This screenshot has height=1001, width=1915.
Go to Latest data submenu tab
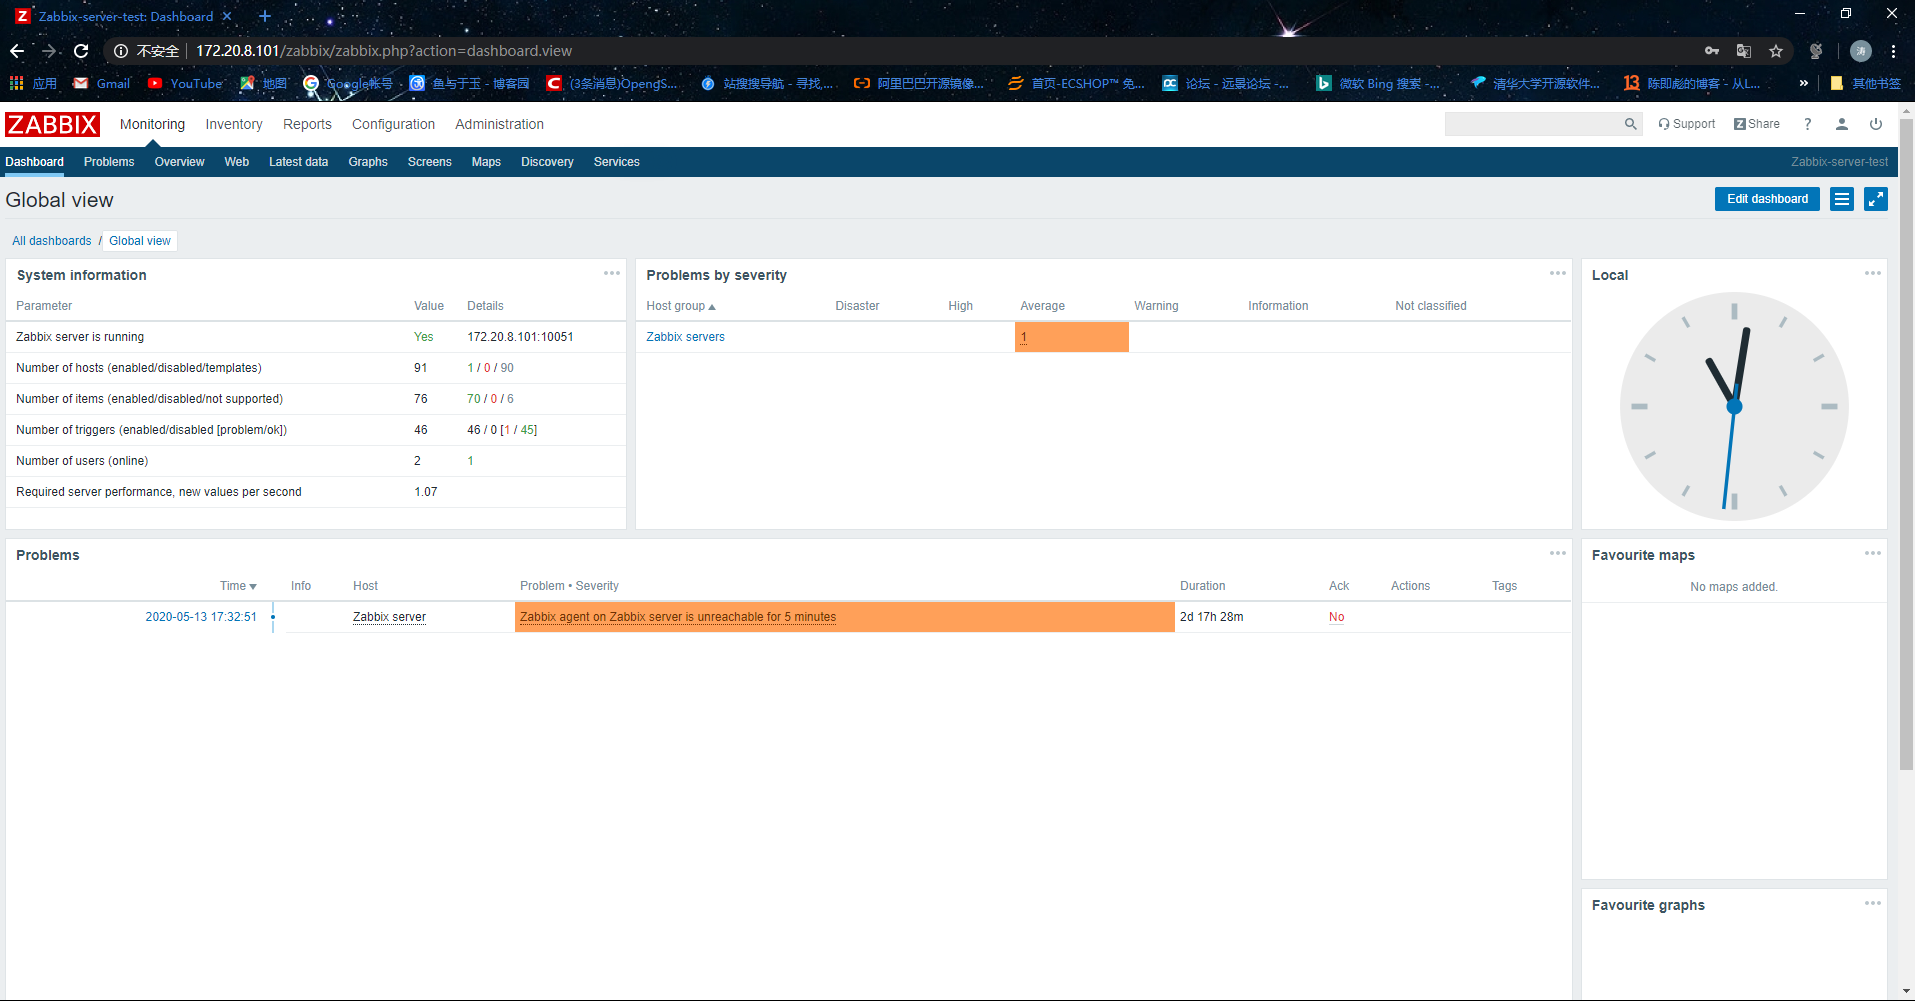pyautogui.click(x=298, y=162)
